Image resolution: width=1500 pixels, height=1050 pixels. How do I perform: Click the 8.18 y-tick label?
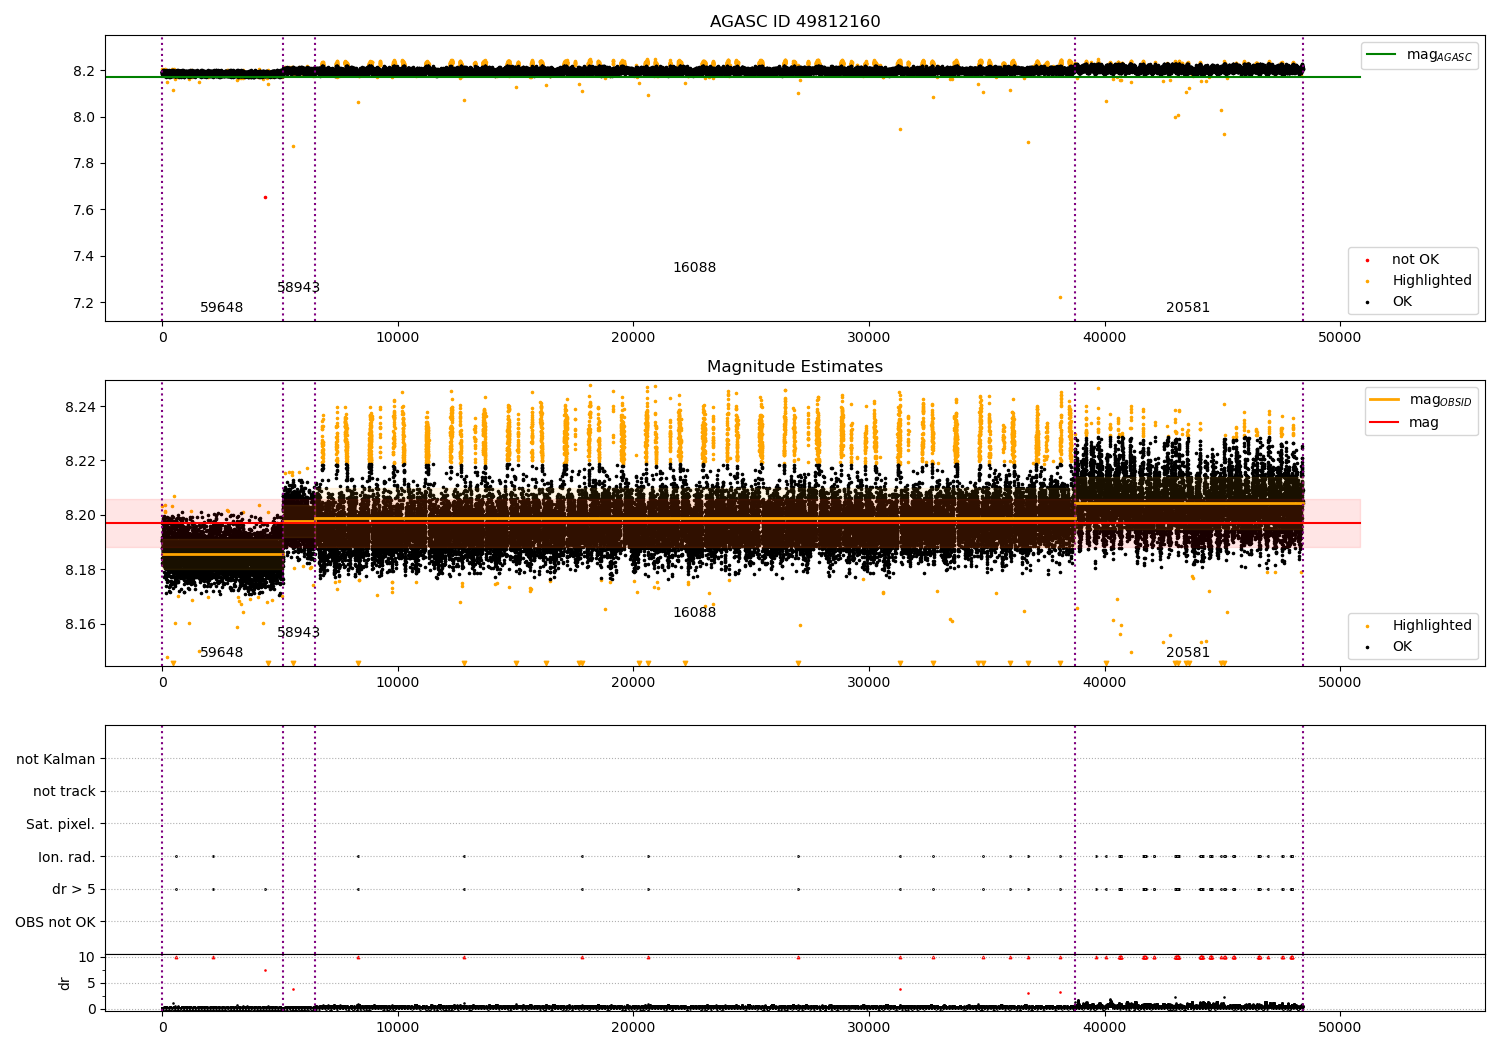tap(80, 570)
